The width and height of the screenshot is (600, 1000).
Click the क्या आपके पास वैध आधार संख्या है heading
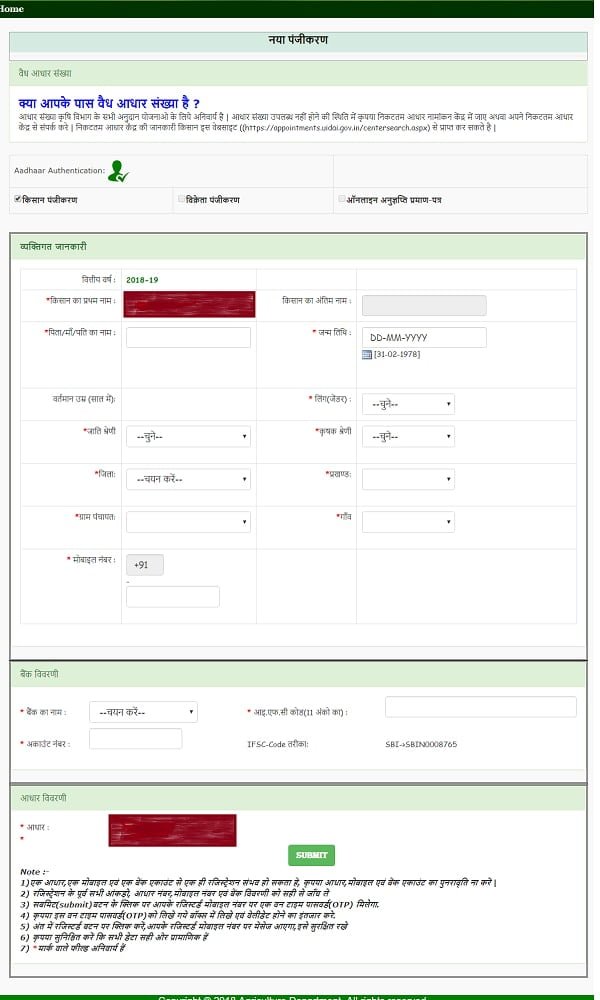click(x=109, y=103)
